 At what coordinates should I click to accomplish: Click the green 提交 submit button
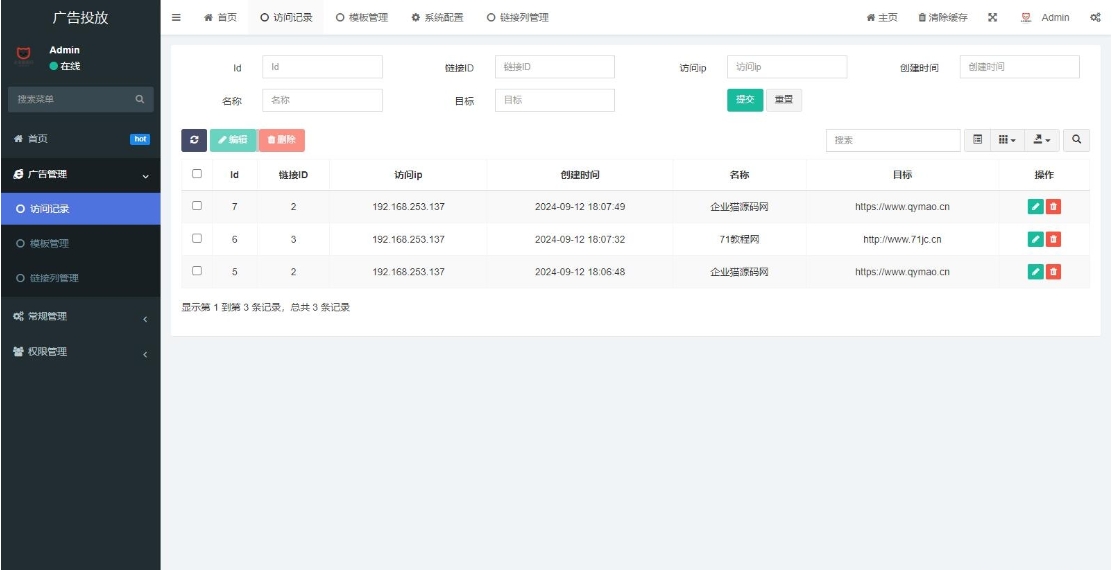tap(744, 100)
